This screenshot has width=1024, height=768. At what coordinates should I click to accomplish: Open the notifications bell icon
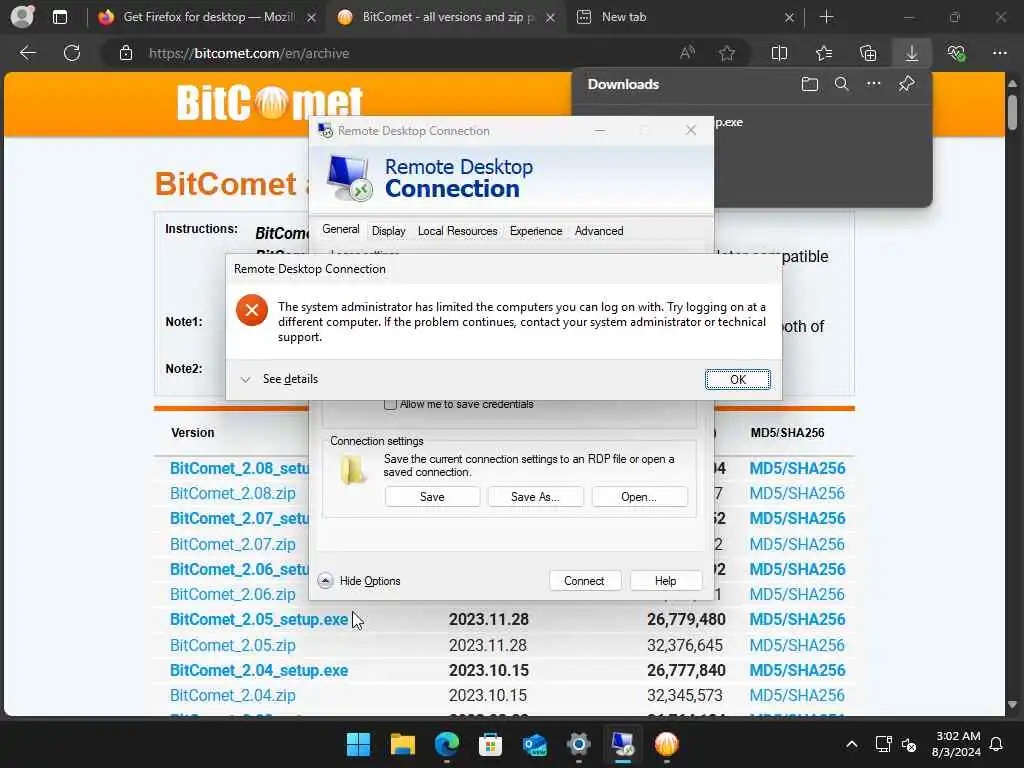tap(996, 744)
